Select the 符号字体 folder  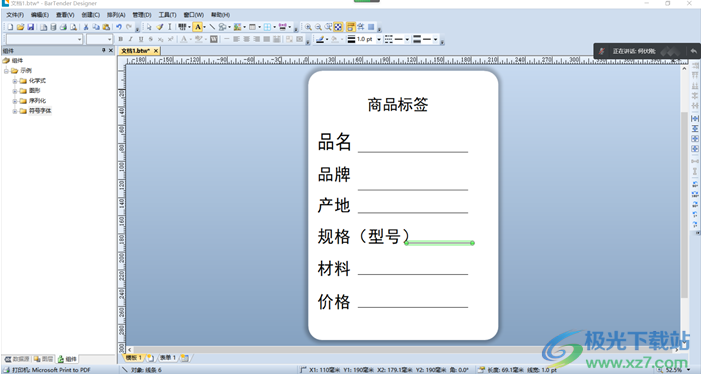(40, 111)
